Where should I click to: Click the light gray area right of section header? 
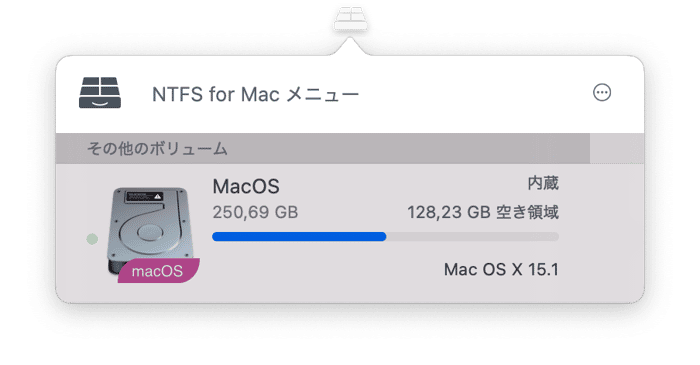pyautogui.click(x=617, y=149)
